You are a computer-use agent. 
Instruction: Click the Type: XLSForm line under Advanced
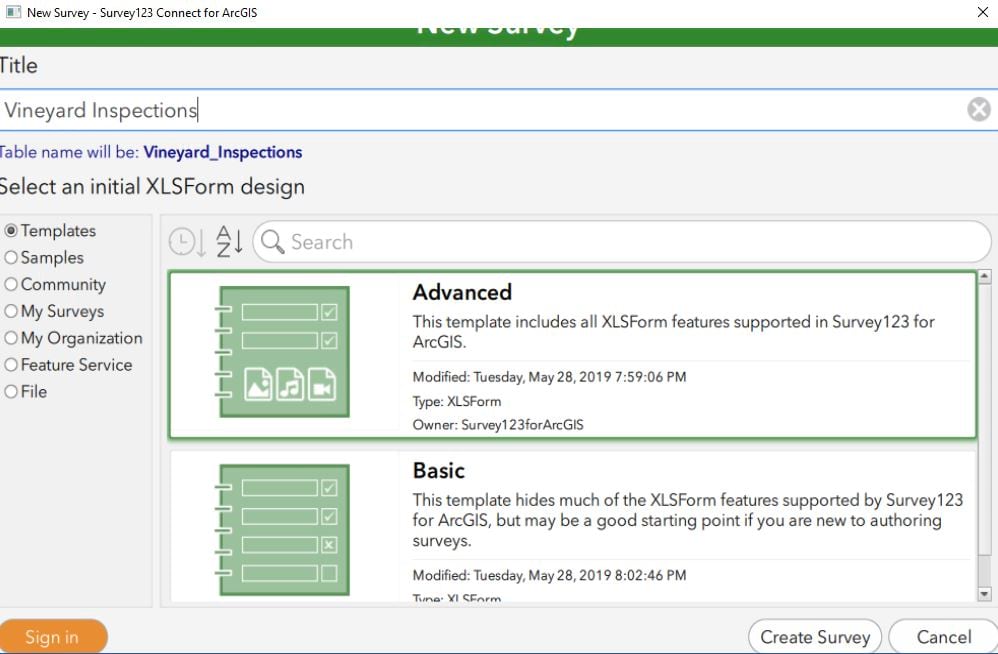tap(456, 401)
